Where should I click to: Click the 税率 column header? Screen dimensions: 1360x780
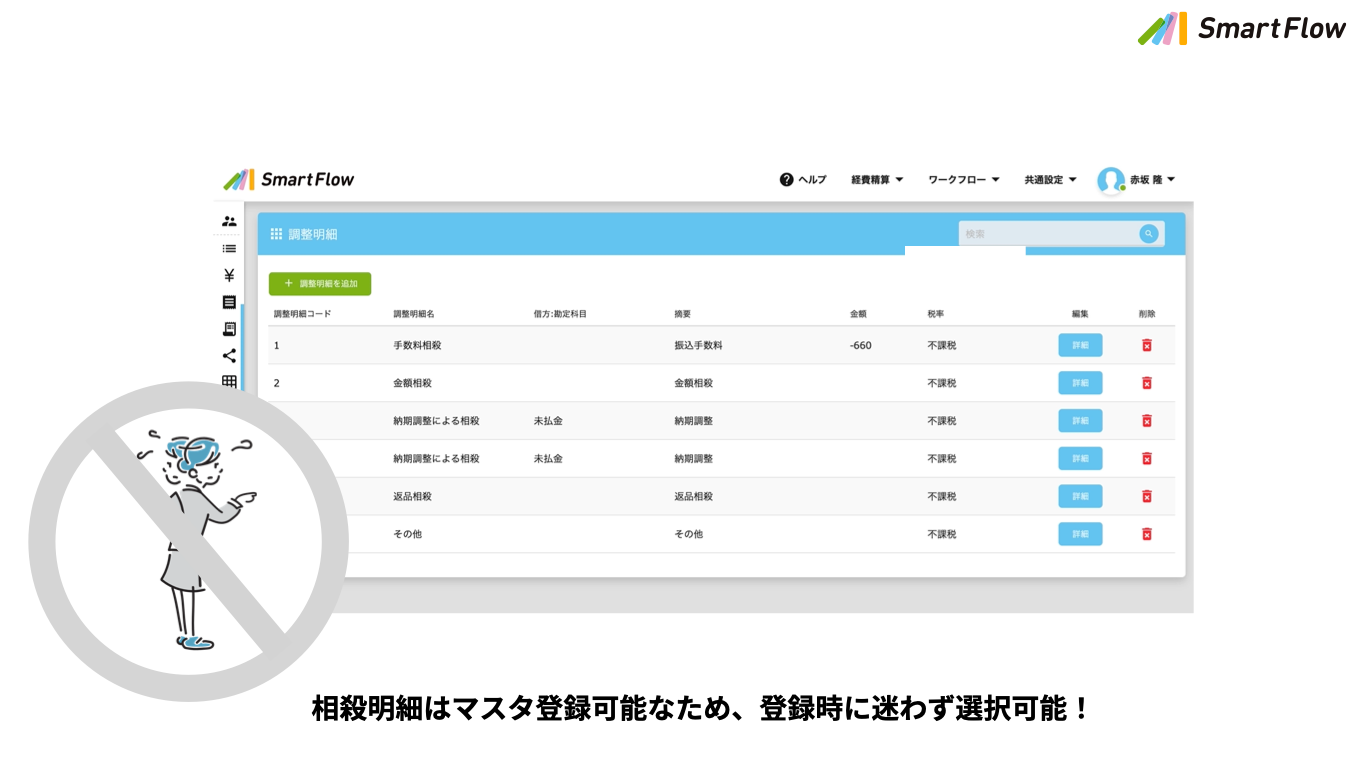936,314
